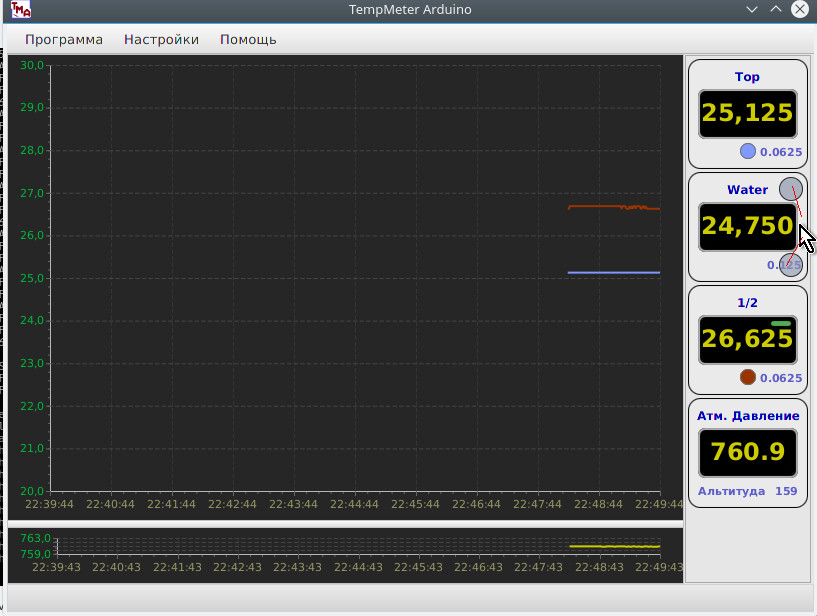This screenshot has width=817, height=616.
Task: Click the 763,0 pressure axis label
Action: point(35,538)
